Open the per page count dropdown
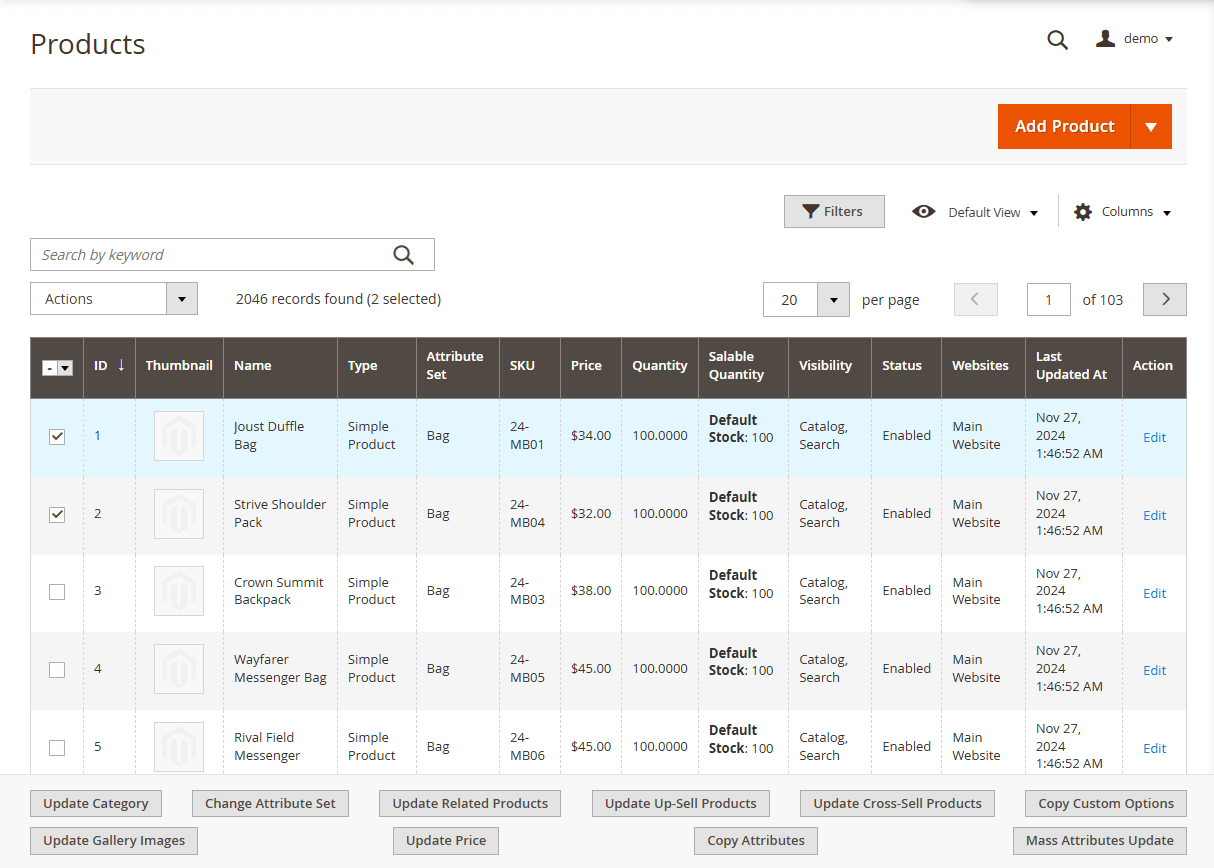The image size is (1214, 868). pos(833,300)
